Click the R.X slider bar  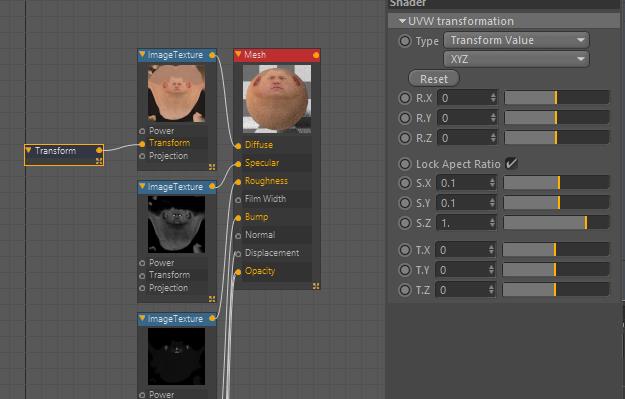557,98
